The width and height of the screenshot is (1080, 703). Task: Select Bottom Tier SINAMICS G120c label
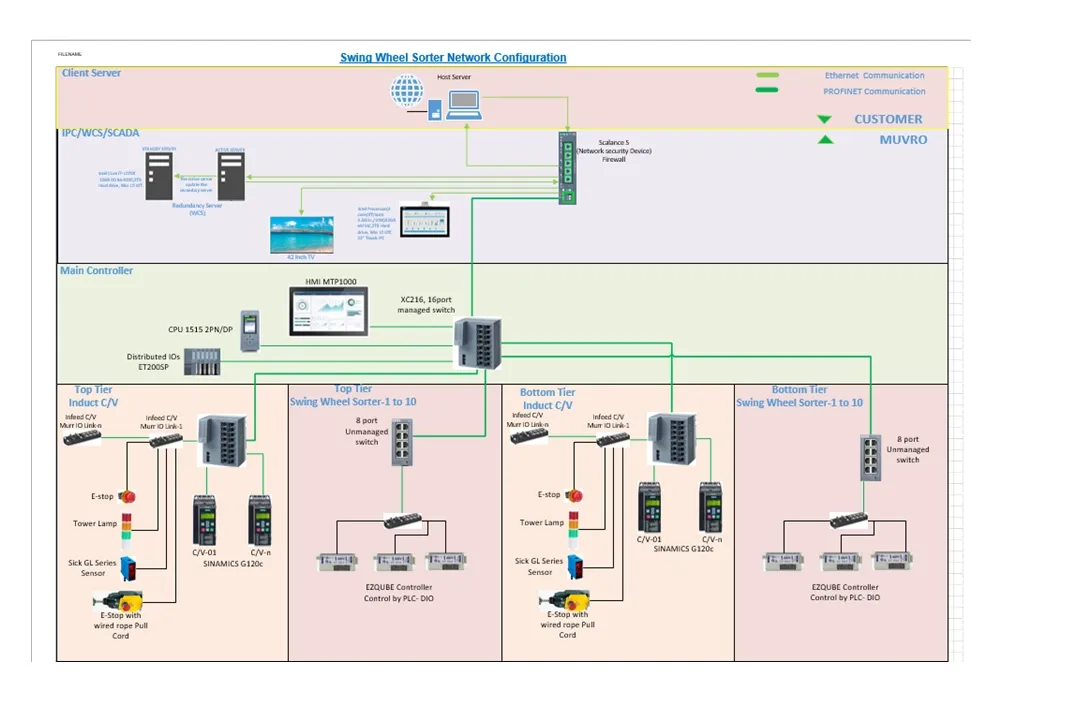[x=683, y=549]
